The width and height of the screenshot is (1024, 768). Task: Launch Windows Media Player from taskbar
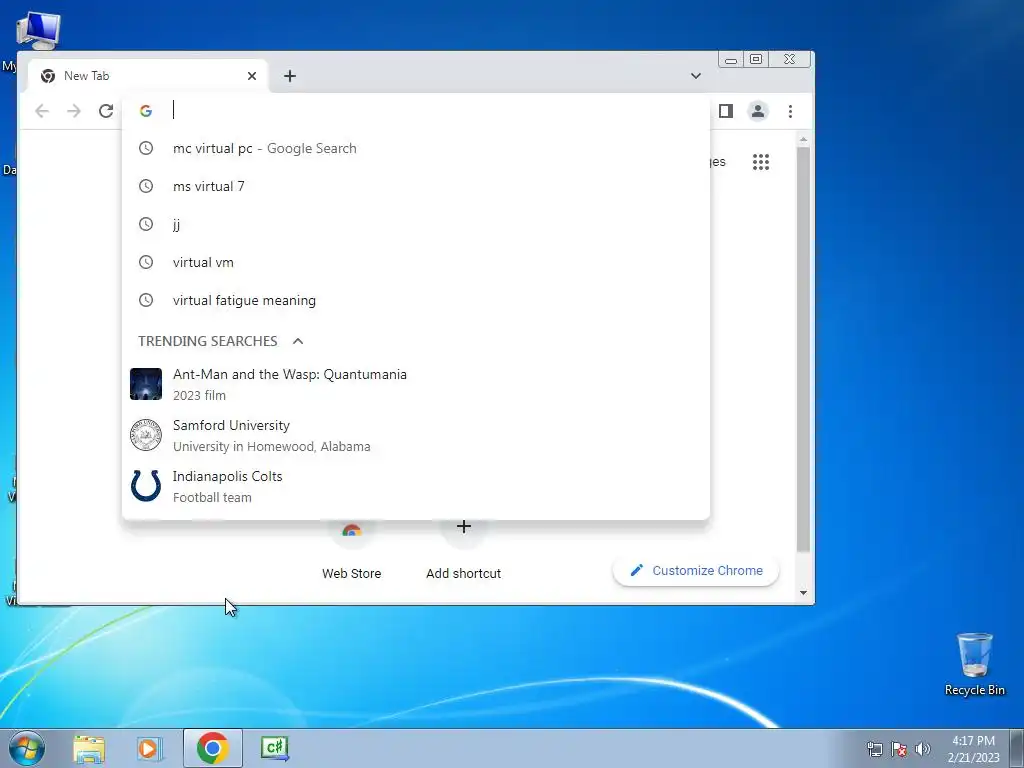[149, 748]
